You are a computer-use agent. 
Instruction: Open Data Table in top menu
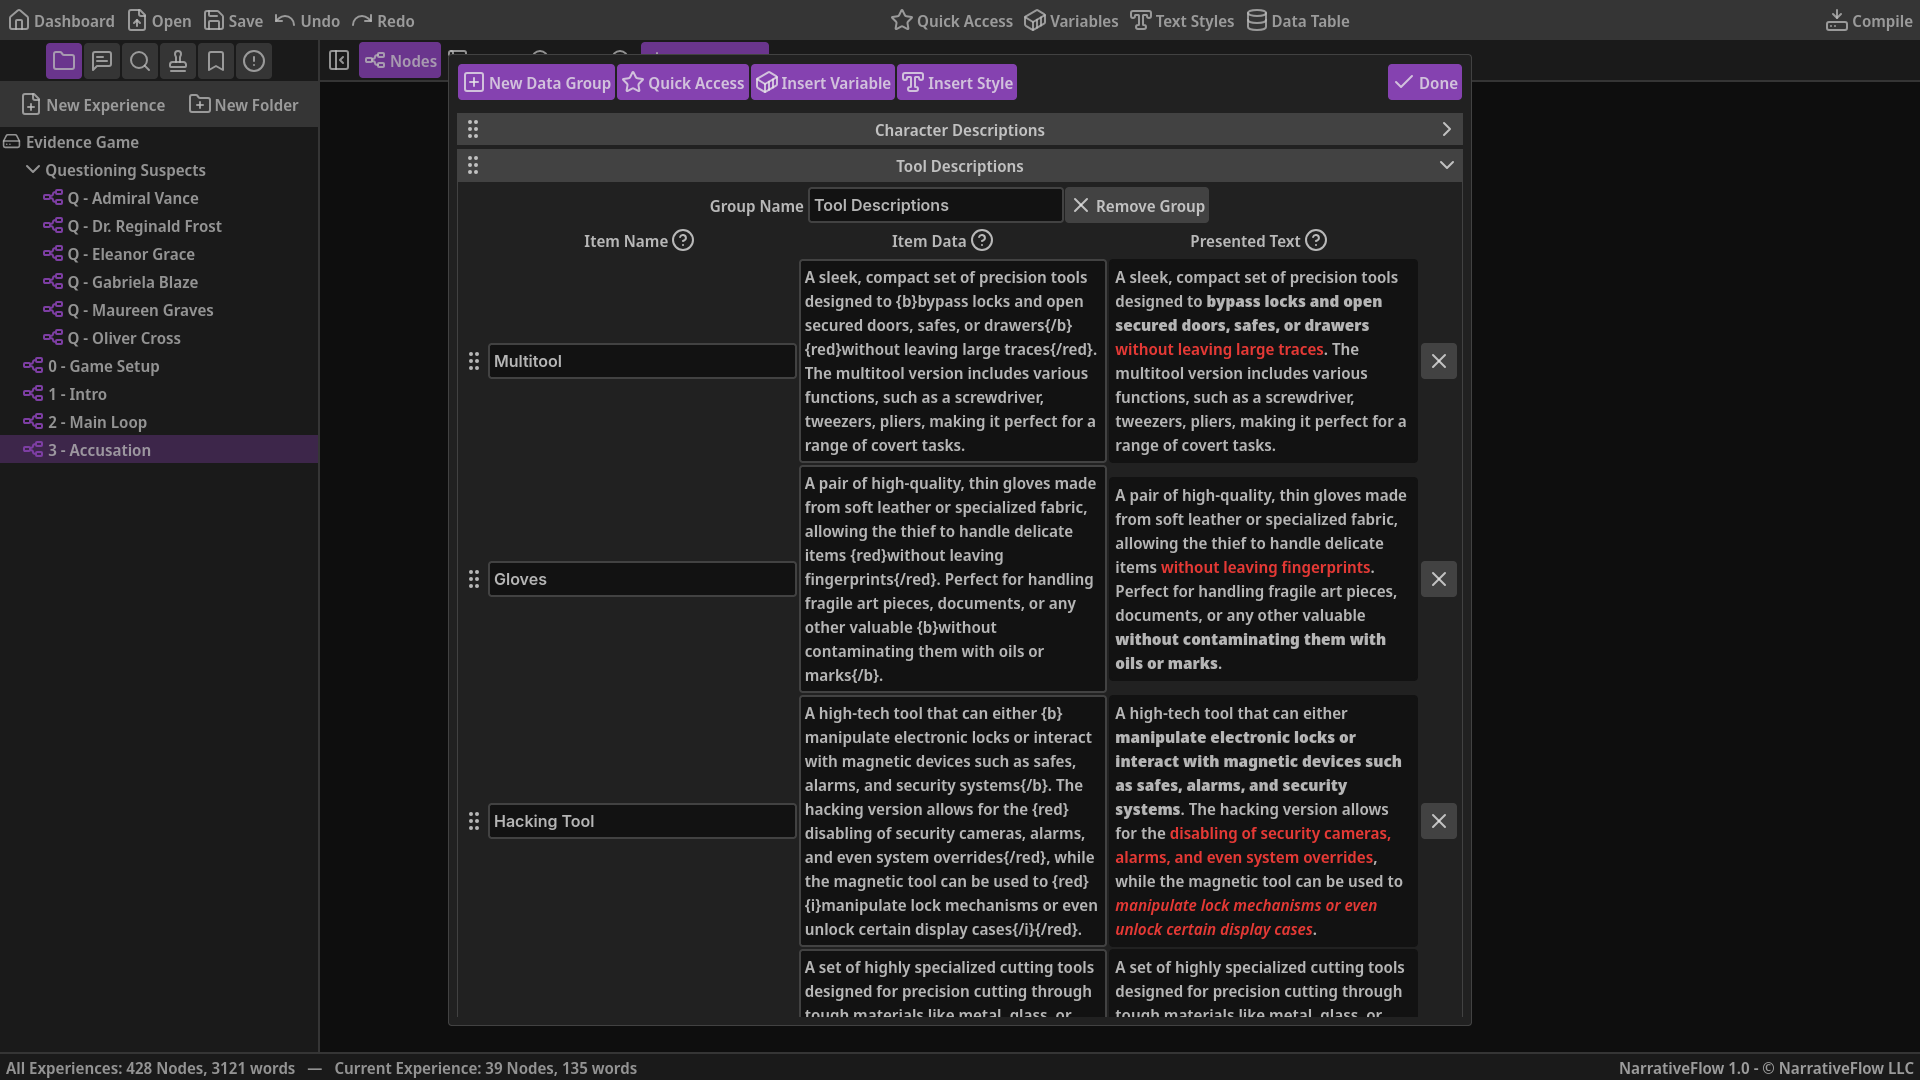pyautogui.click(x=1298, y=21)
